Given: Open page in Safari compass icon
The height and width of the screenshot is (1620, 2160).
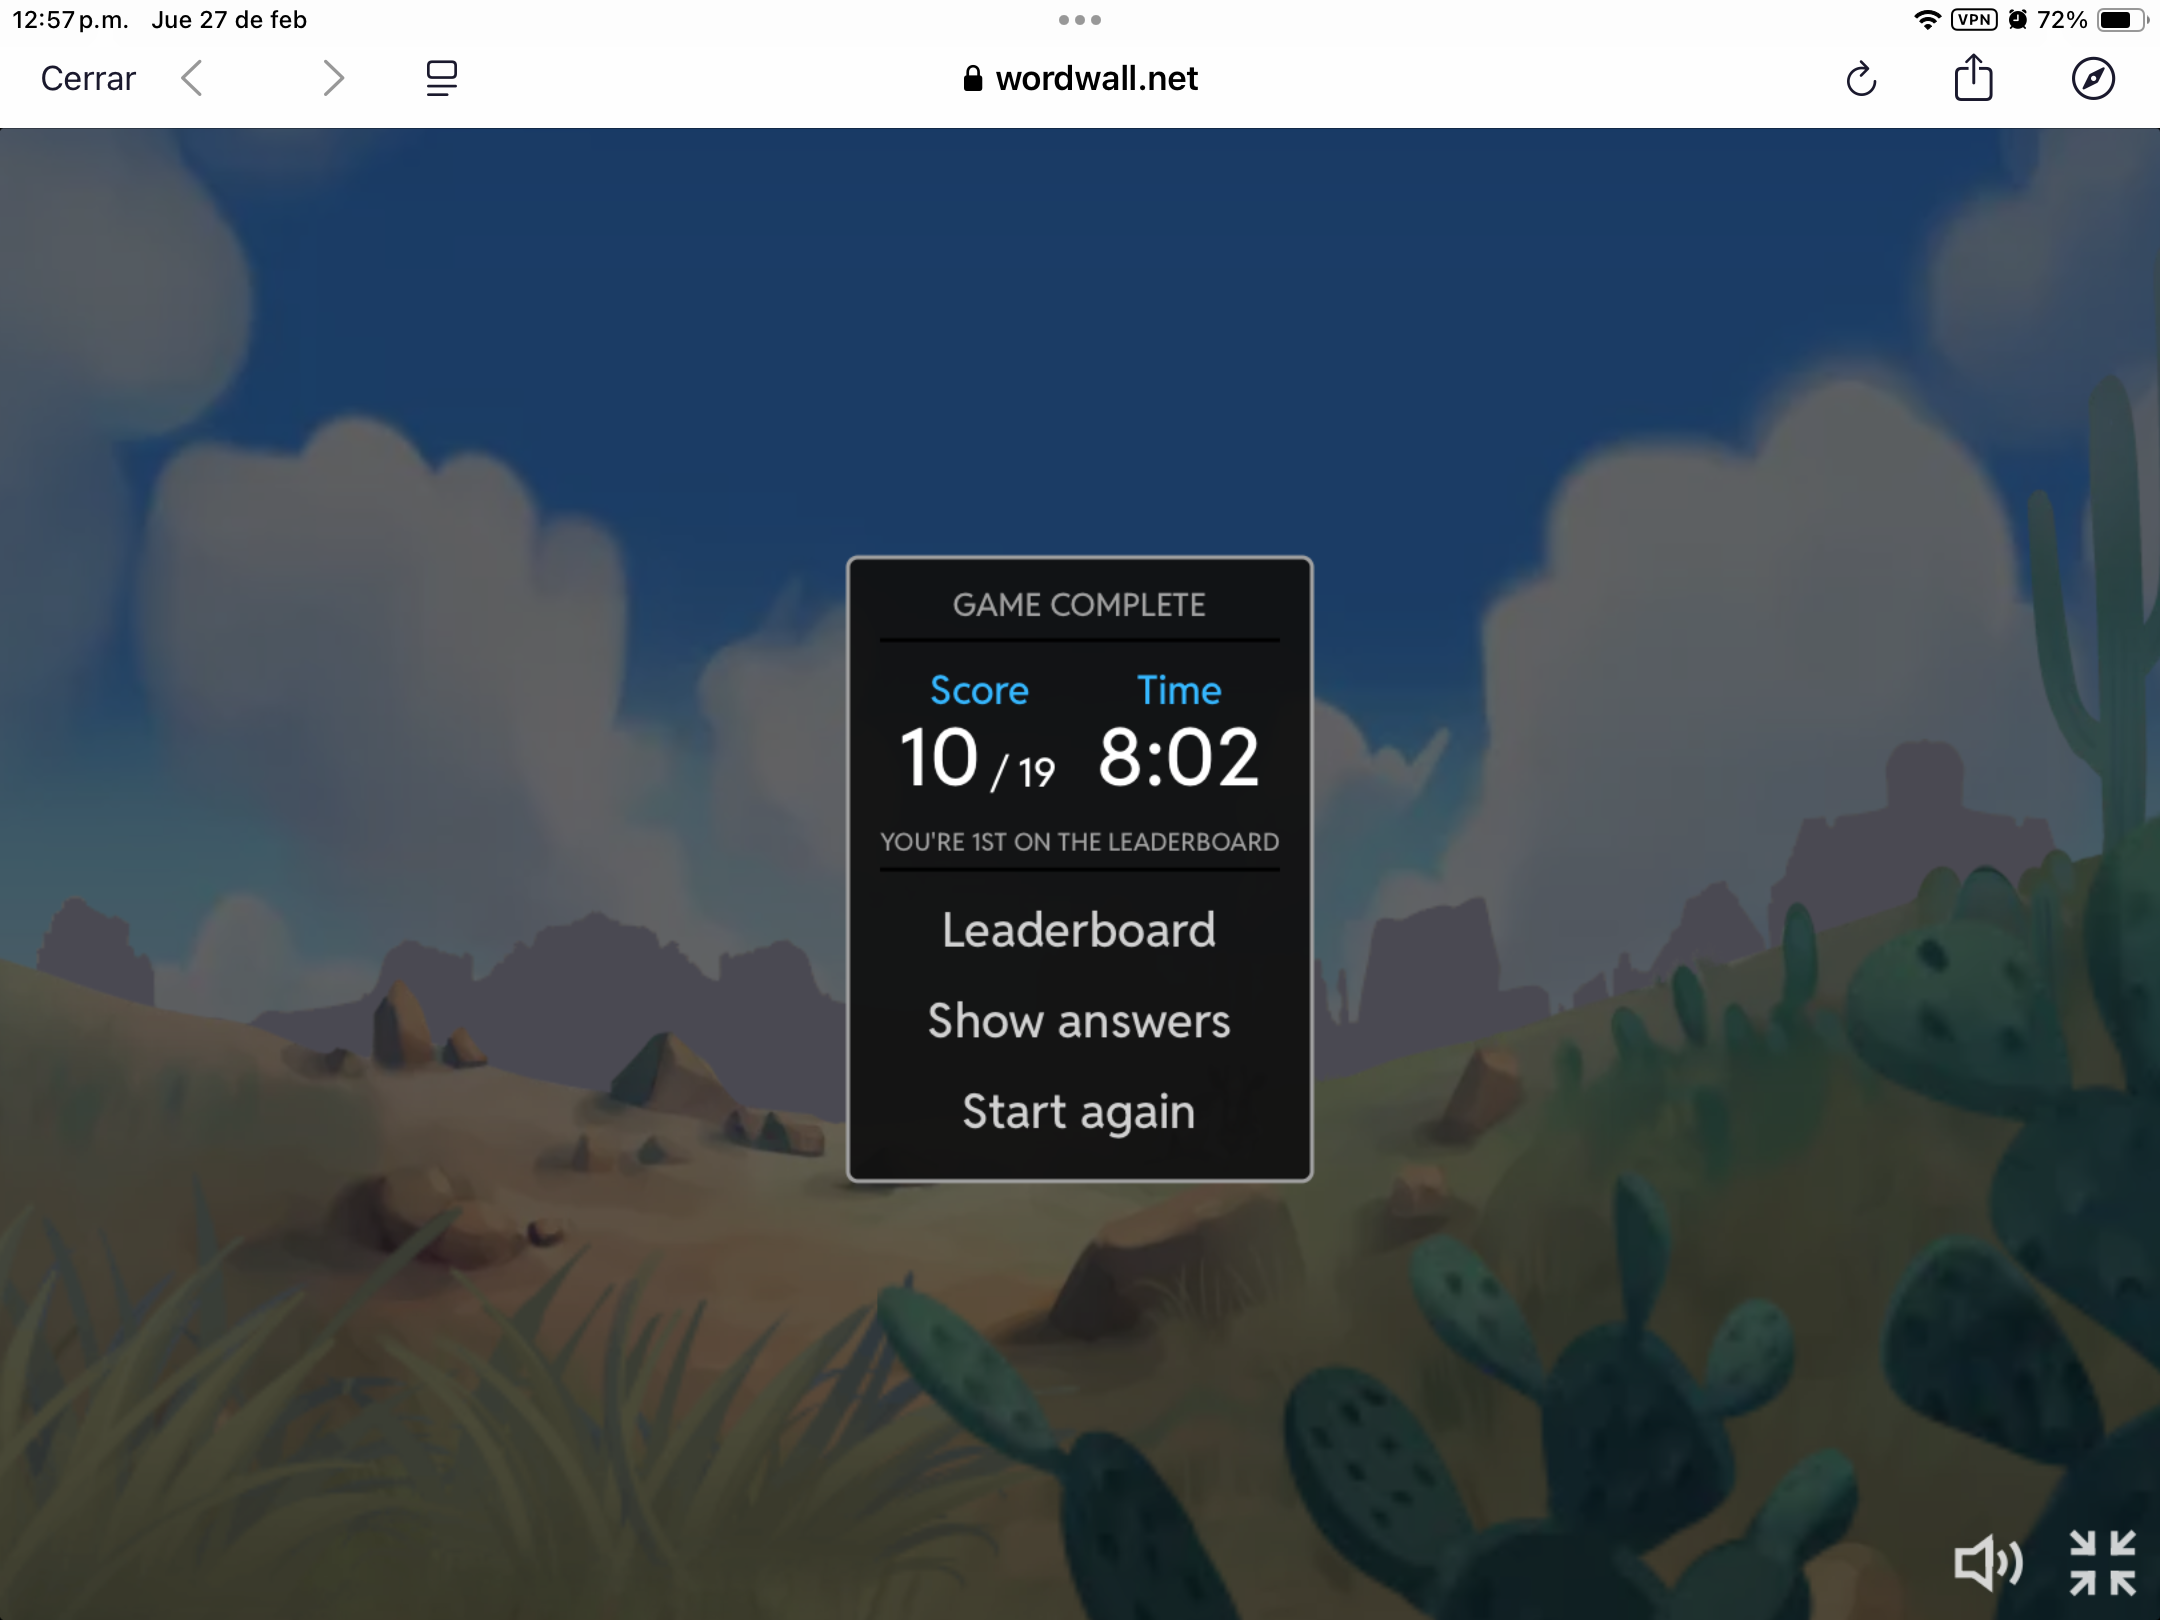Looking at the screenshot, I should (x=2093, y=79).
